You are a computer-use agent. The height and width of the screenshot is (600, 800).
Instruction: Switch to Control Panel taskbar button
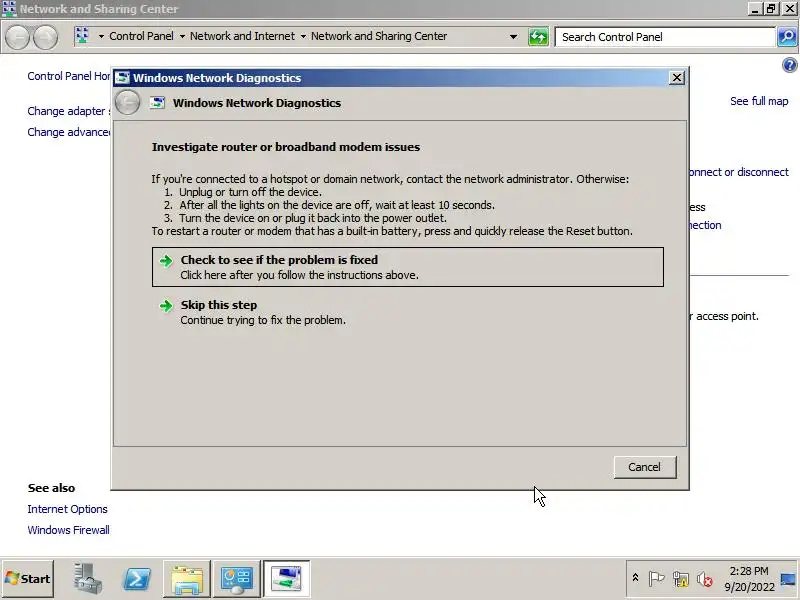pos(237,579)
